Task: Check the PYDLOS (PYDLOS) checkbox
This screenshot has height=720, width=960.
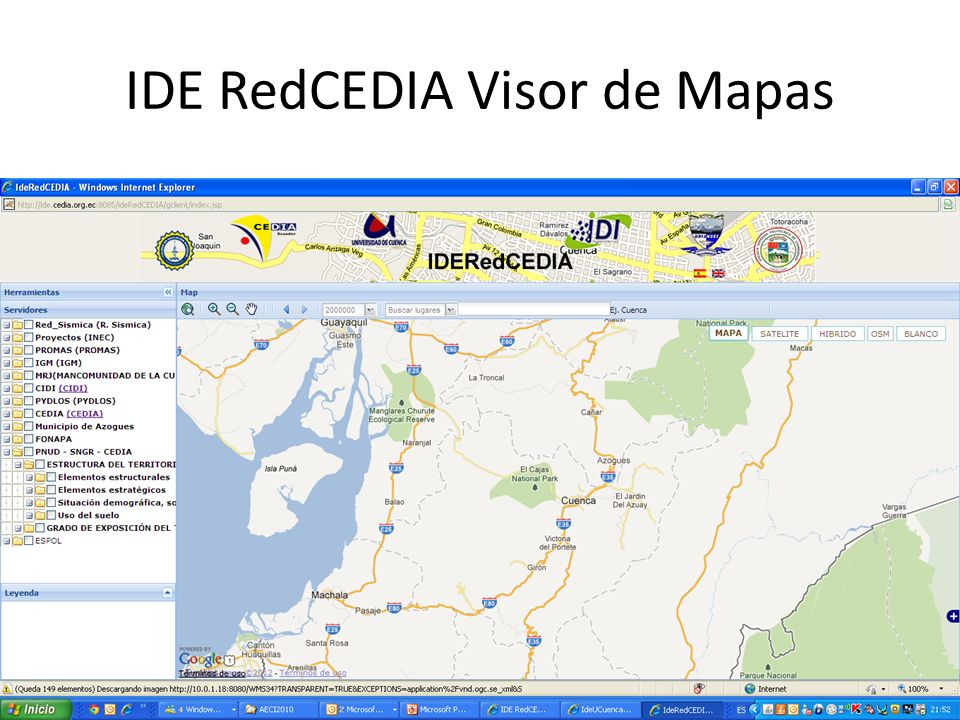Action: (29, 401)
